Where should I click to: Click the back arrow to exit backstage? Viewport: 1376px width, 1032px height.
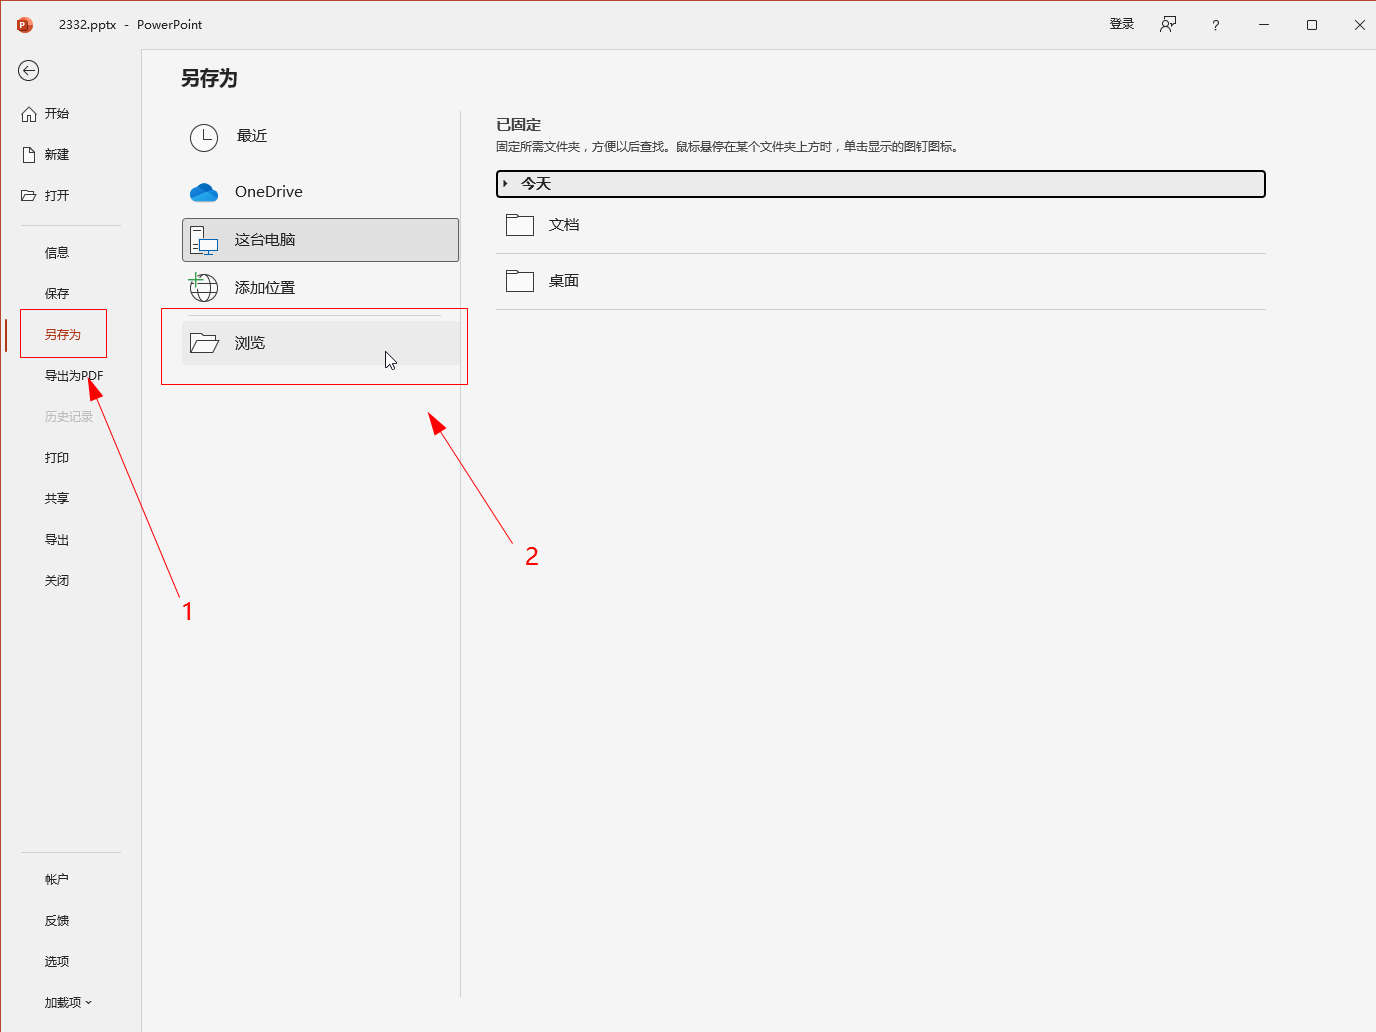[x=28, y=70]
